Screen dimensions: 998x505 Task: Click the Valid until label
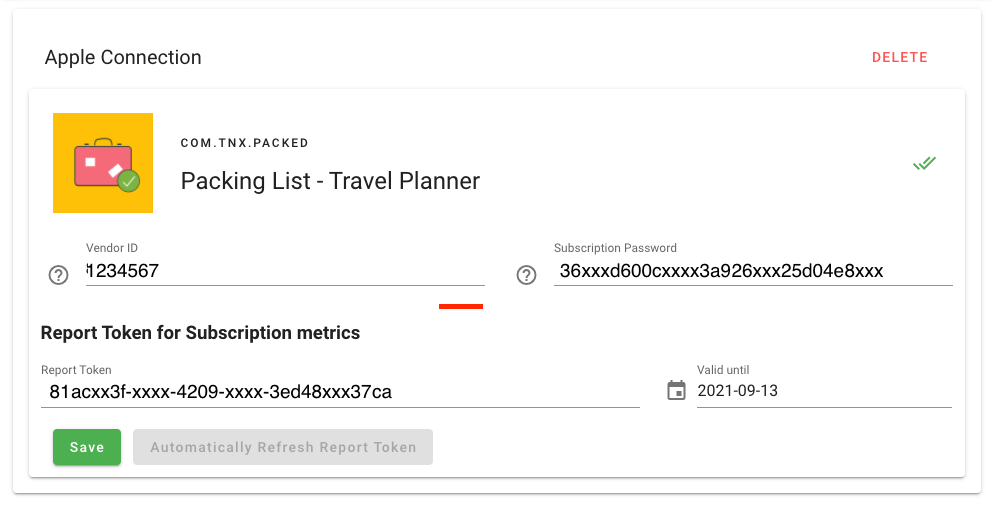pyautogui.click(x=723, y=369)
